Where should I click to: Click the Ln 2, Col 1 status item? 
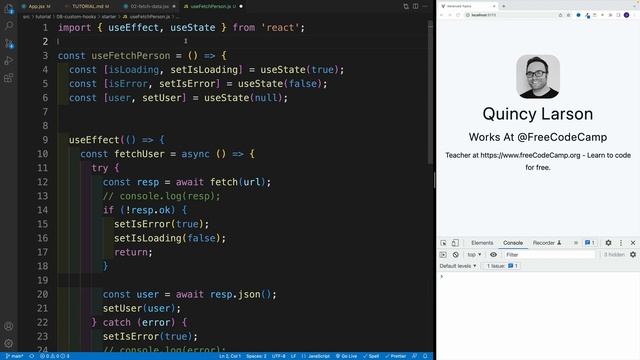230,356
